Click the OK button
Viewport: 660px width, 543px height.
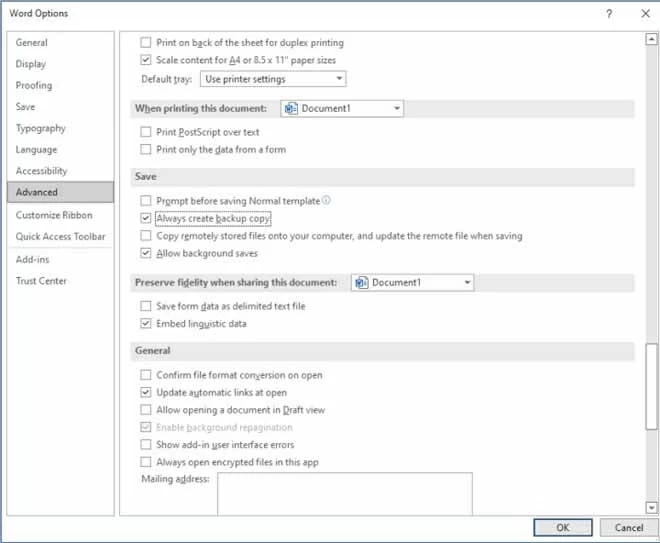[562, 527]
